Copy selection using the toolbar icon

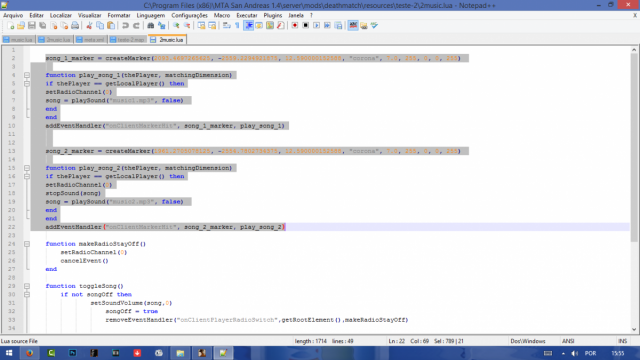pyautogui.click(x=100, y=26)
